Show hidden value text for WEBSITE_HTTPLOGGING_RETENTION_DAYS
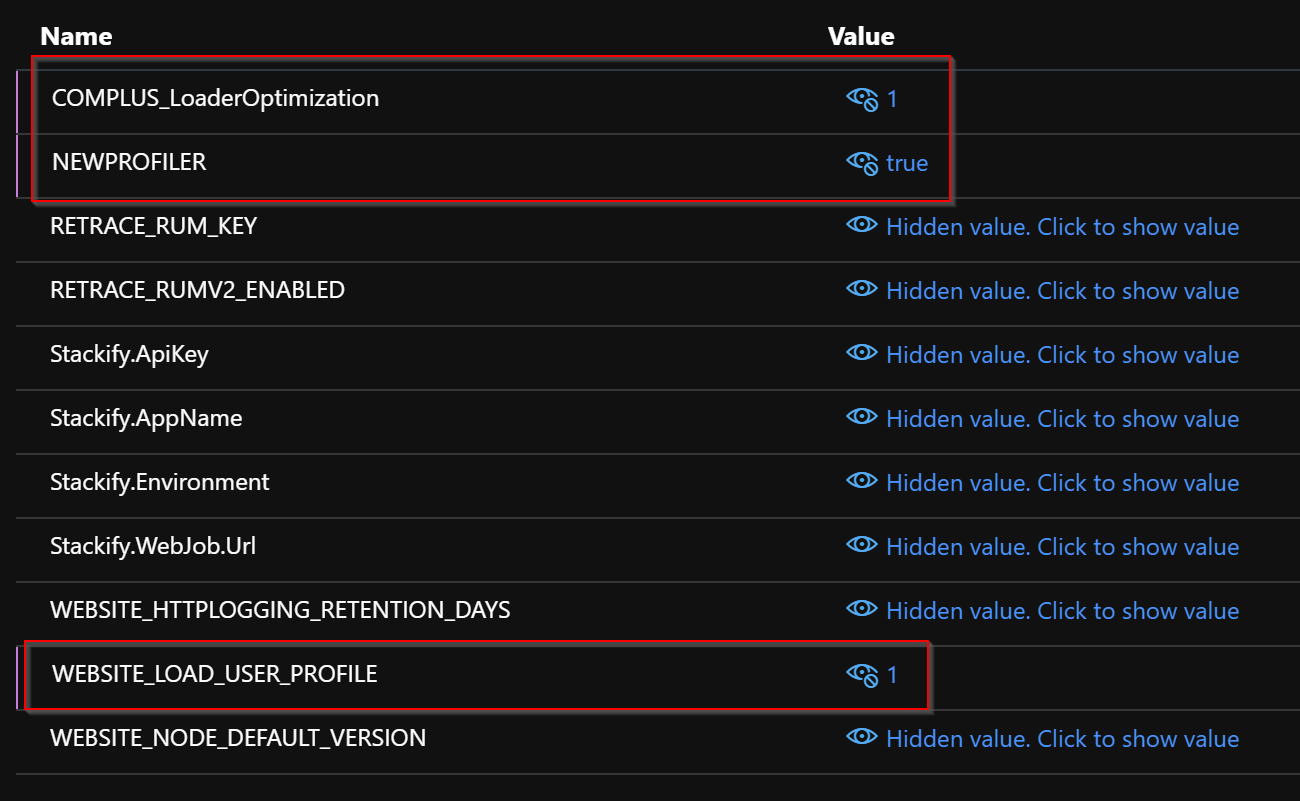Screen dimensions: 1300x801 click(x=1063, y=611)
